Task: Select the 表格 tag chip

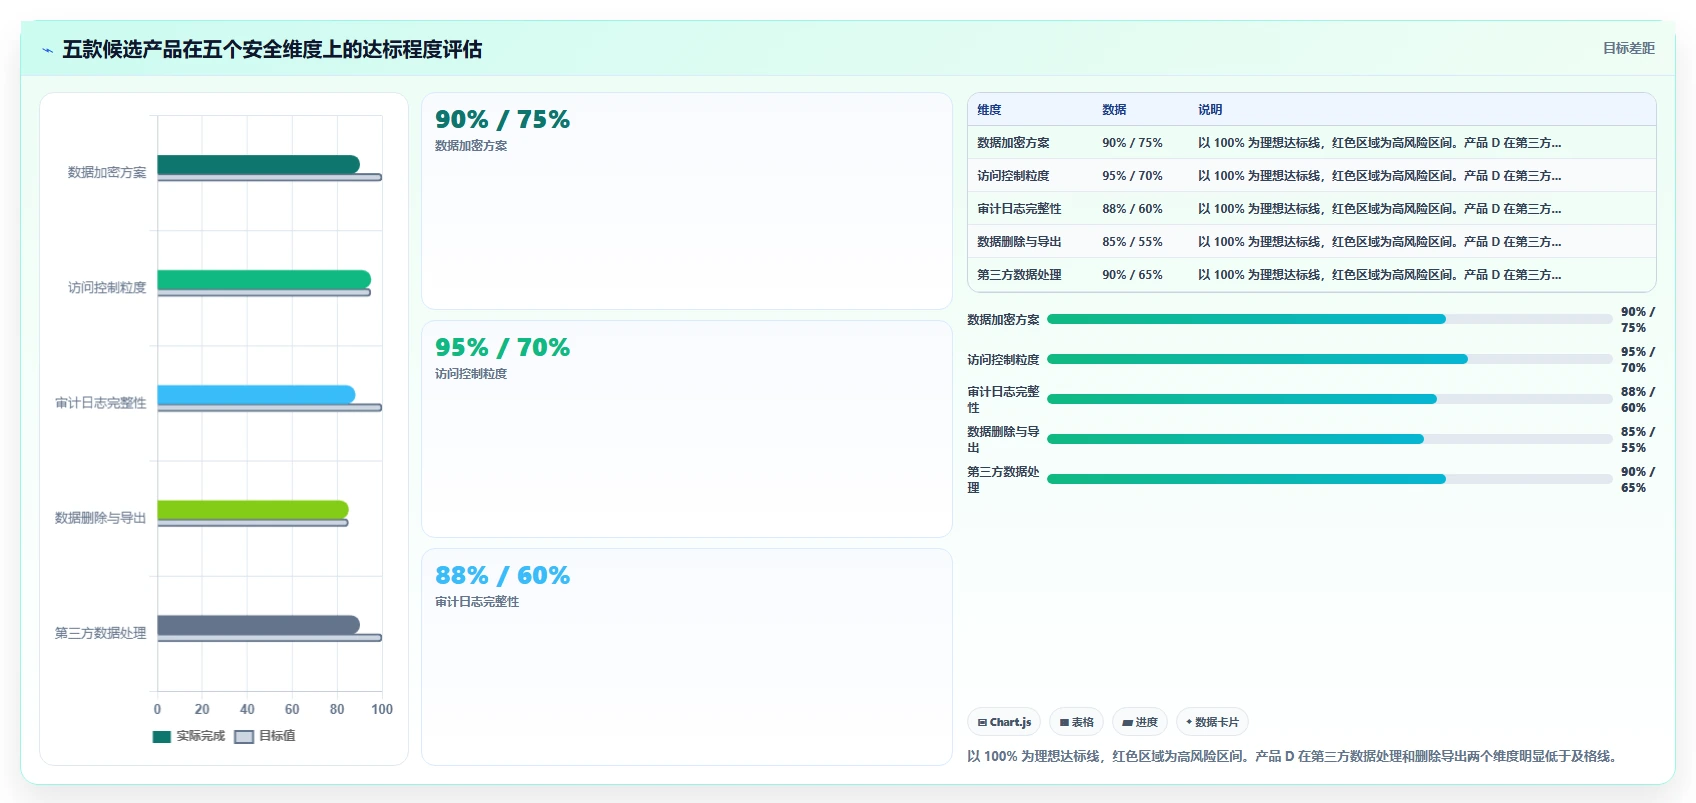Action: (1076, 722)
